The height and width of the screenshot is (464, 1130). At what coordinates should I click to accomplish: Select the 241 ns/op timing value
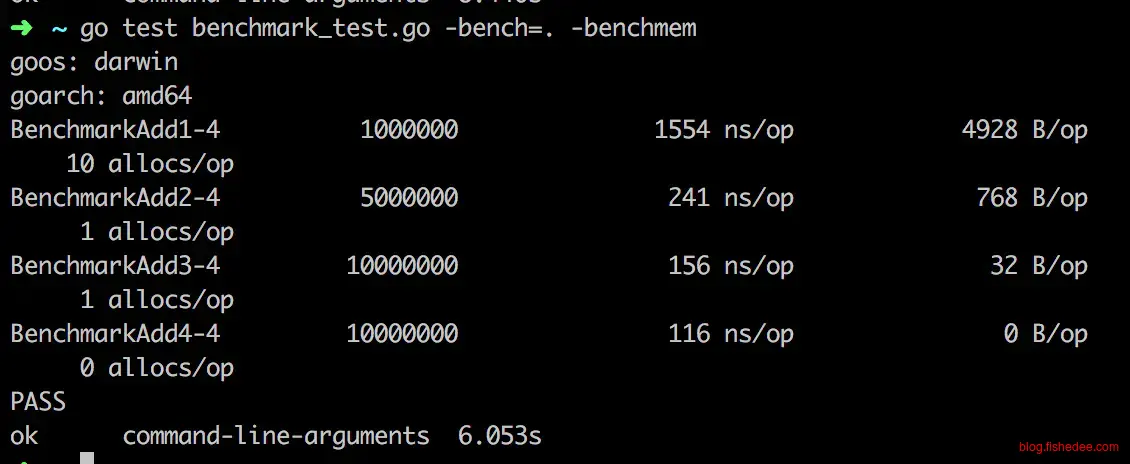coord(730,198)
